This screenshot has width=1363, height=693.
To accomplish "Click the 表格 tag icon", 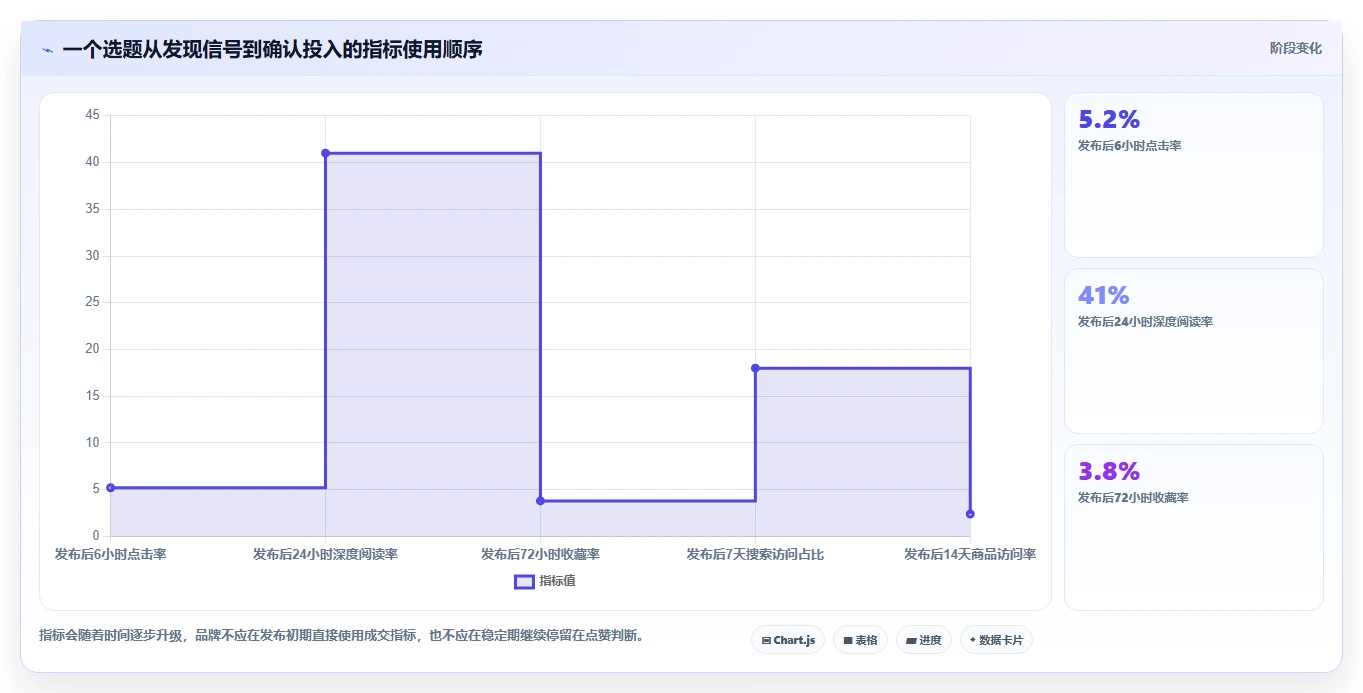I will click(x=848, y=641).
